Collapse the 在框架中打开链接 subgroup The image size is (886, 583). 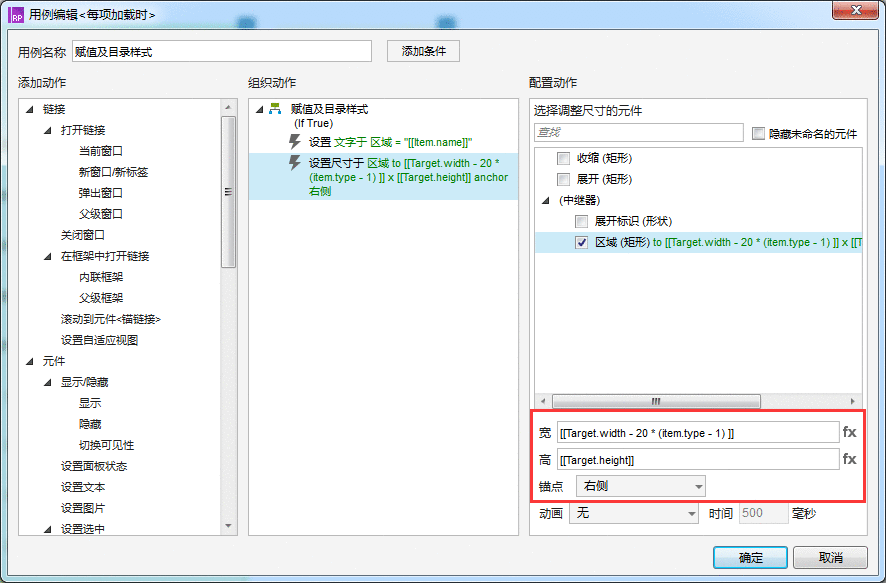click(x=47, y=256)
